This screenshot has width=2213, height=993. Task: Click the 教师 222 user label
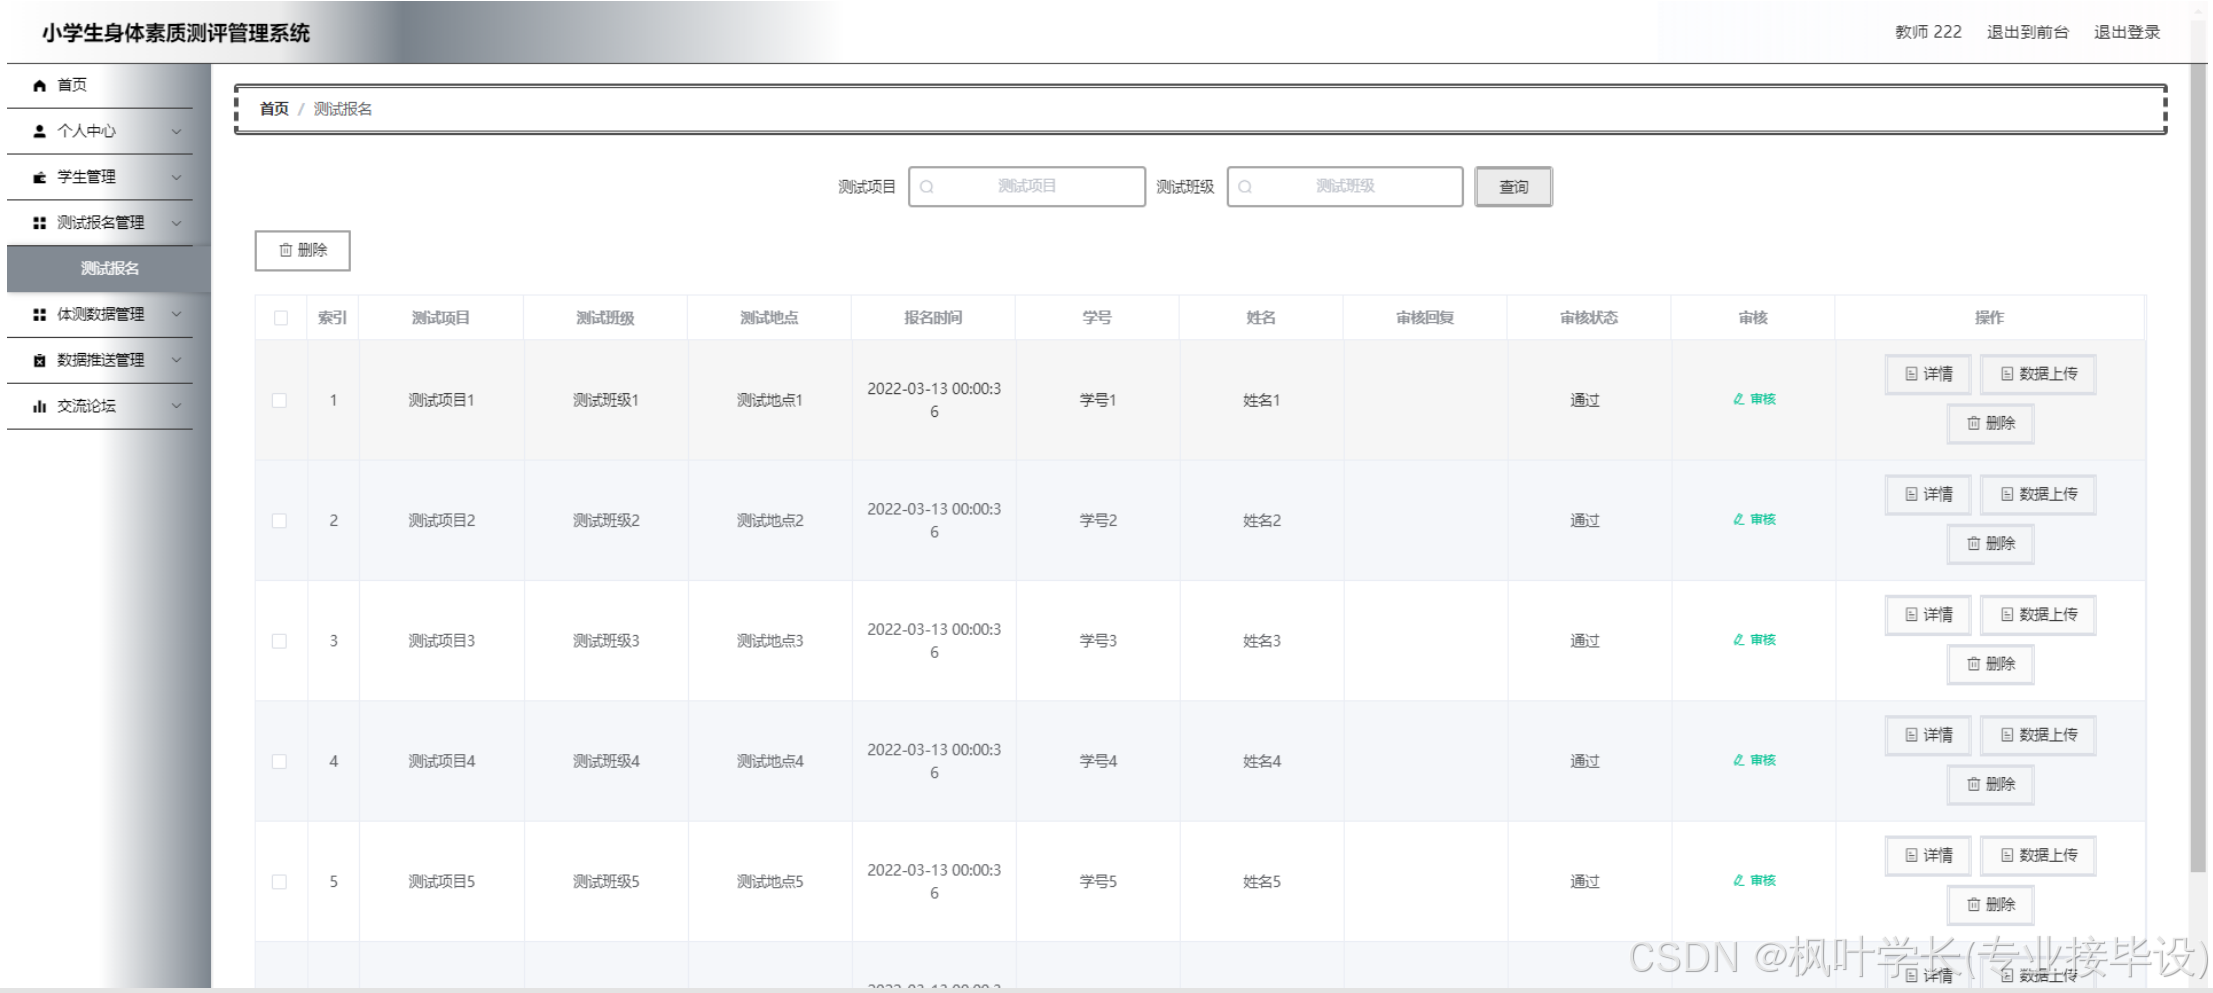pyautogui.click(x=1928, y=32)
